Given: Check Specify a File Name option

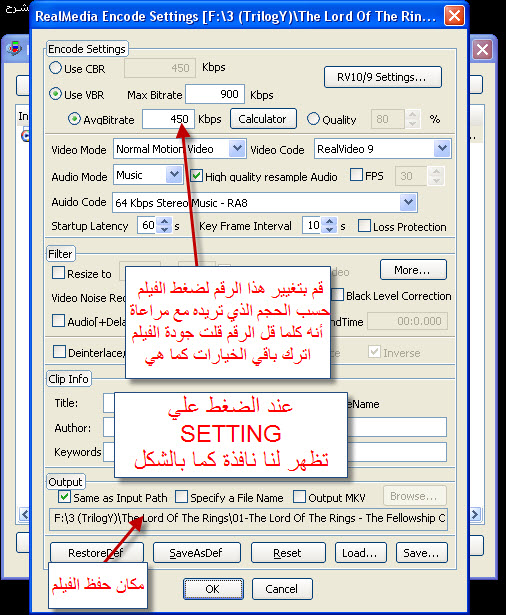Looking at the screenshot, I should click(x=181, y=497).
